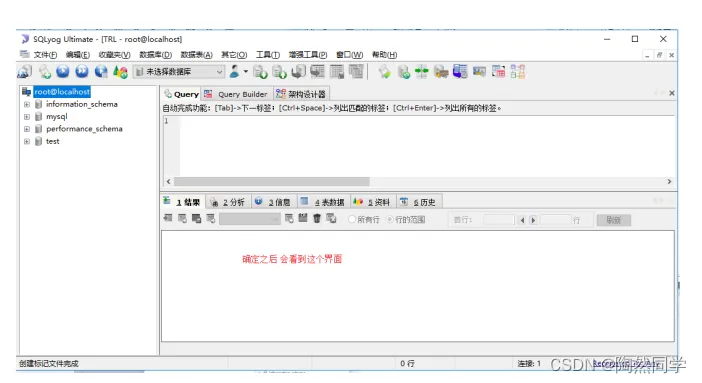Open a new query editor icon

click(x=45, y=72)
